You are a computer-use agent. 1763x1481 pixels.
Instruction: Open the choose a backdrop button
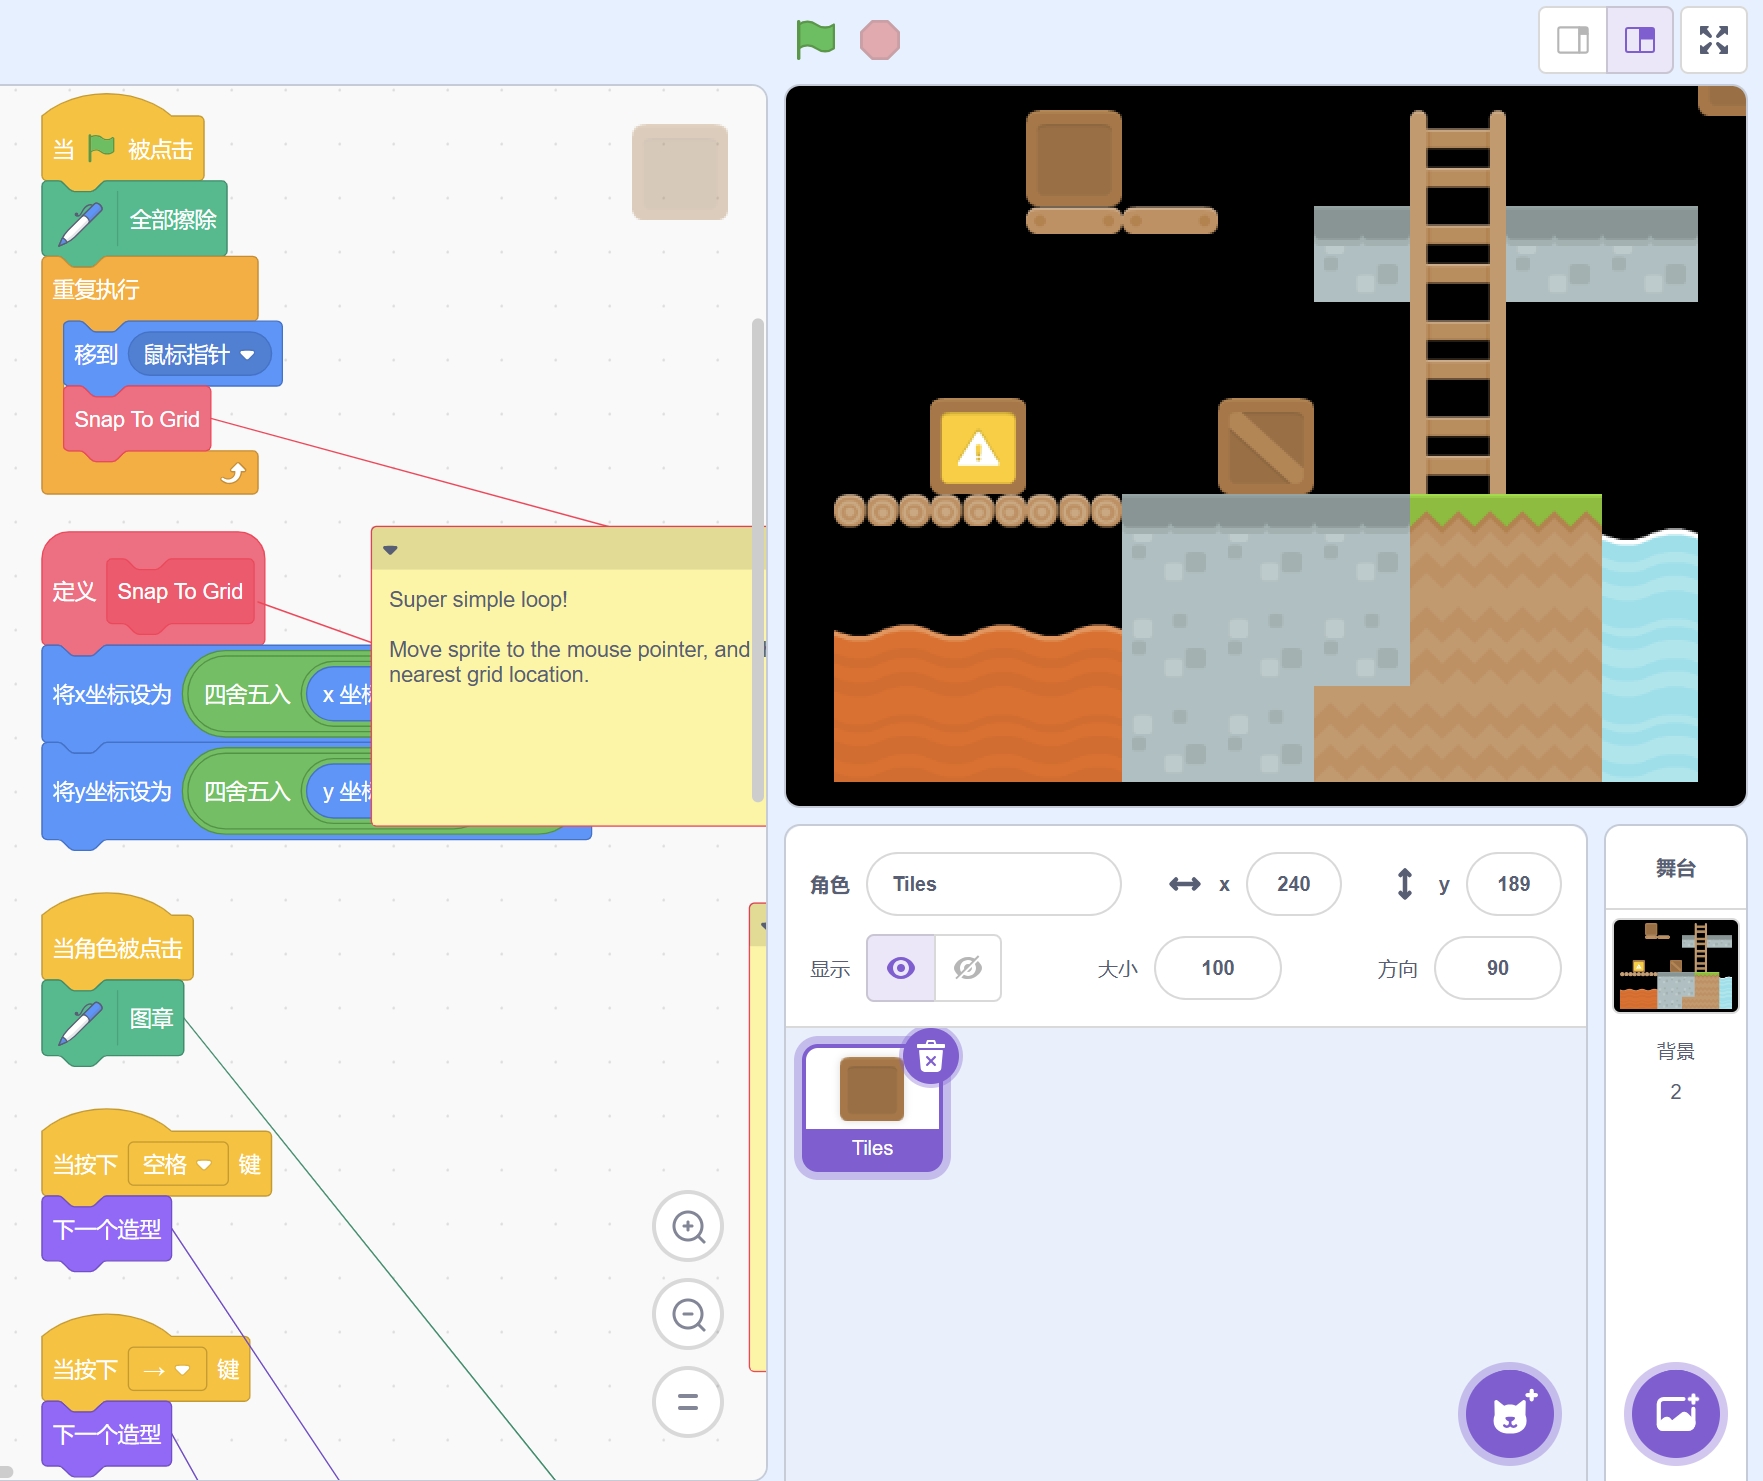(1675, 1413)
